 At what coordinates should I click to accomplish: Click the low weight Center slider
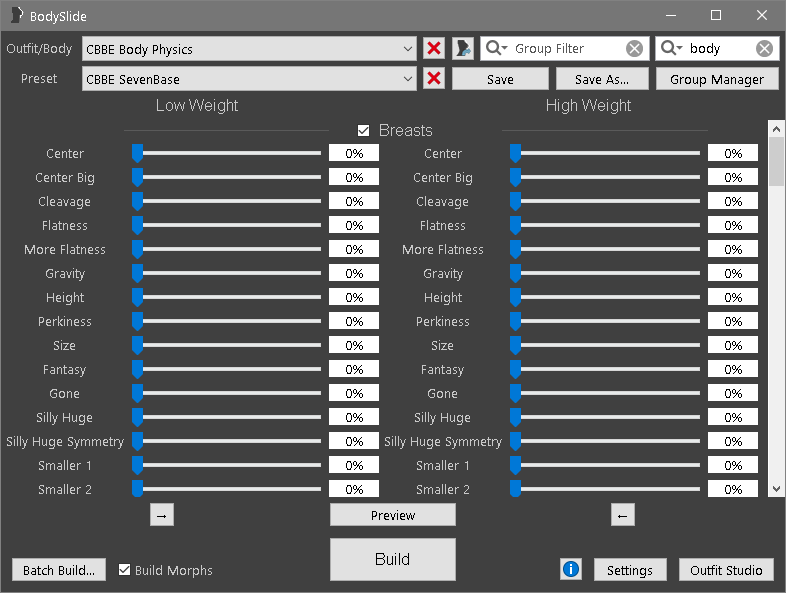click(227, 153)
